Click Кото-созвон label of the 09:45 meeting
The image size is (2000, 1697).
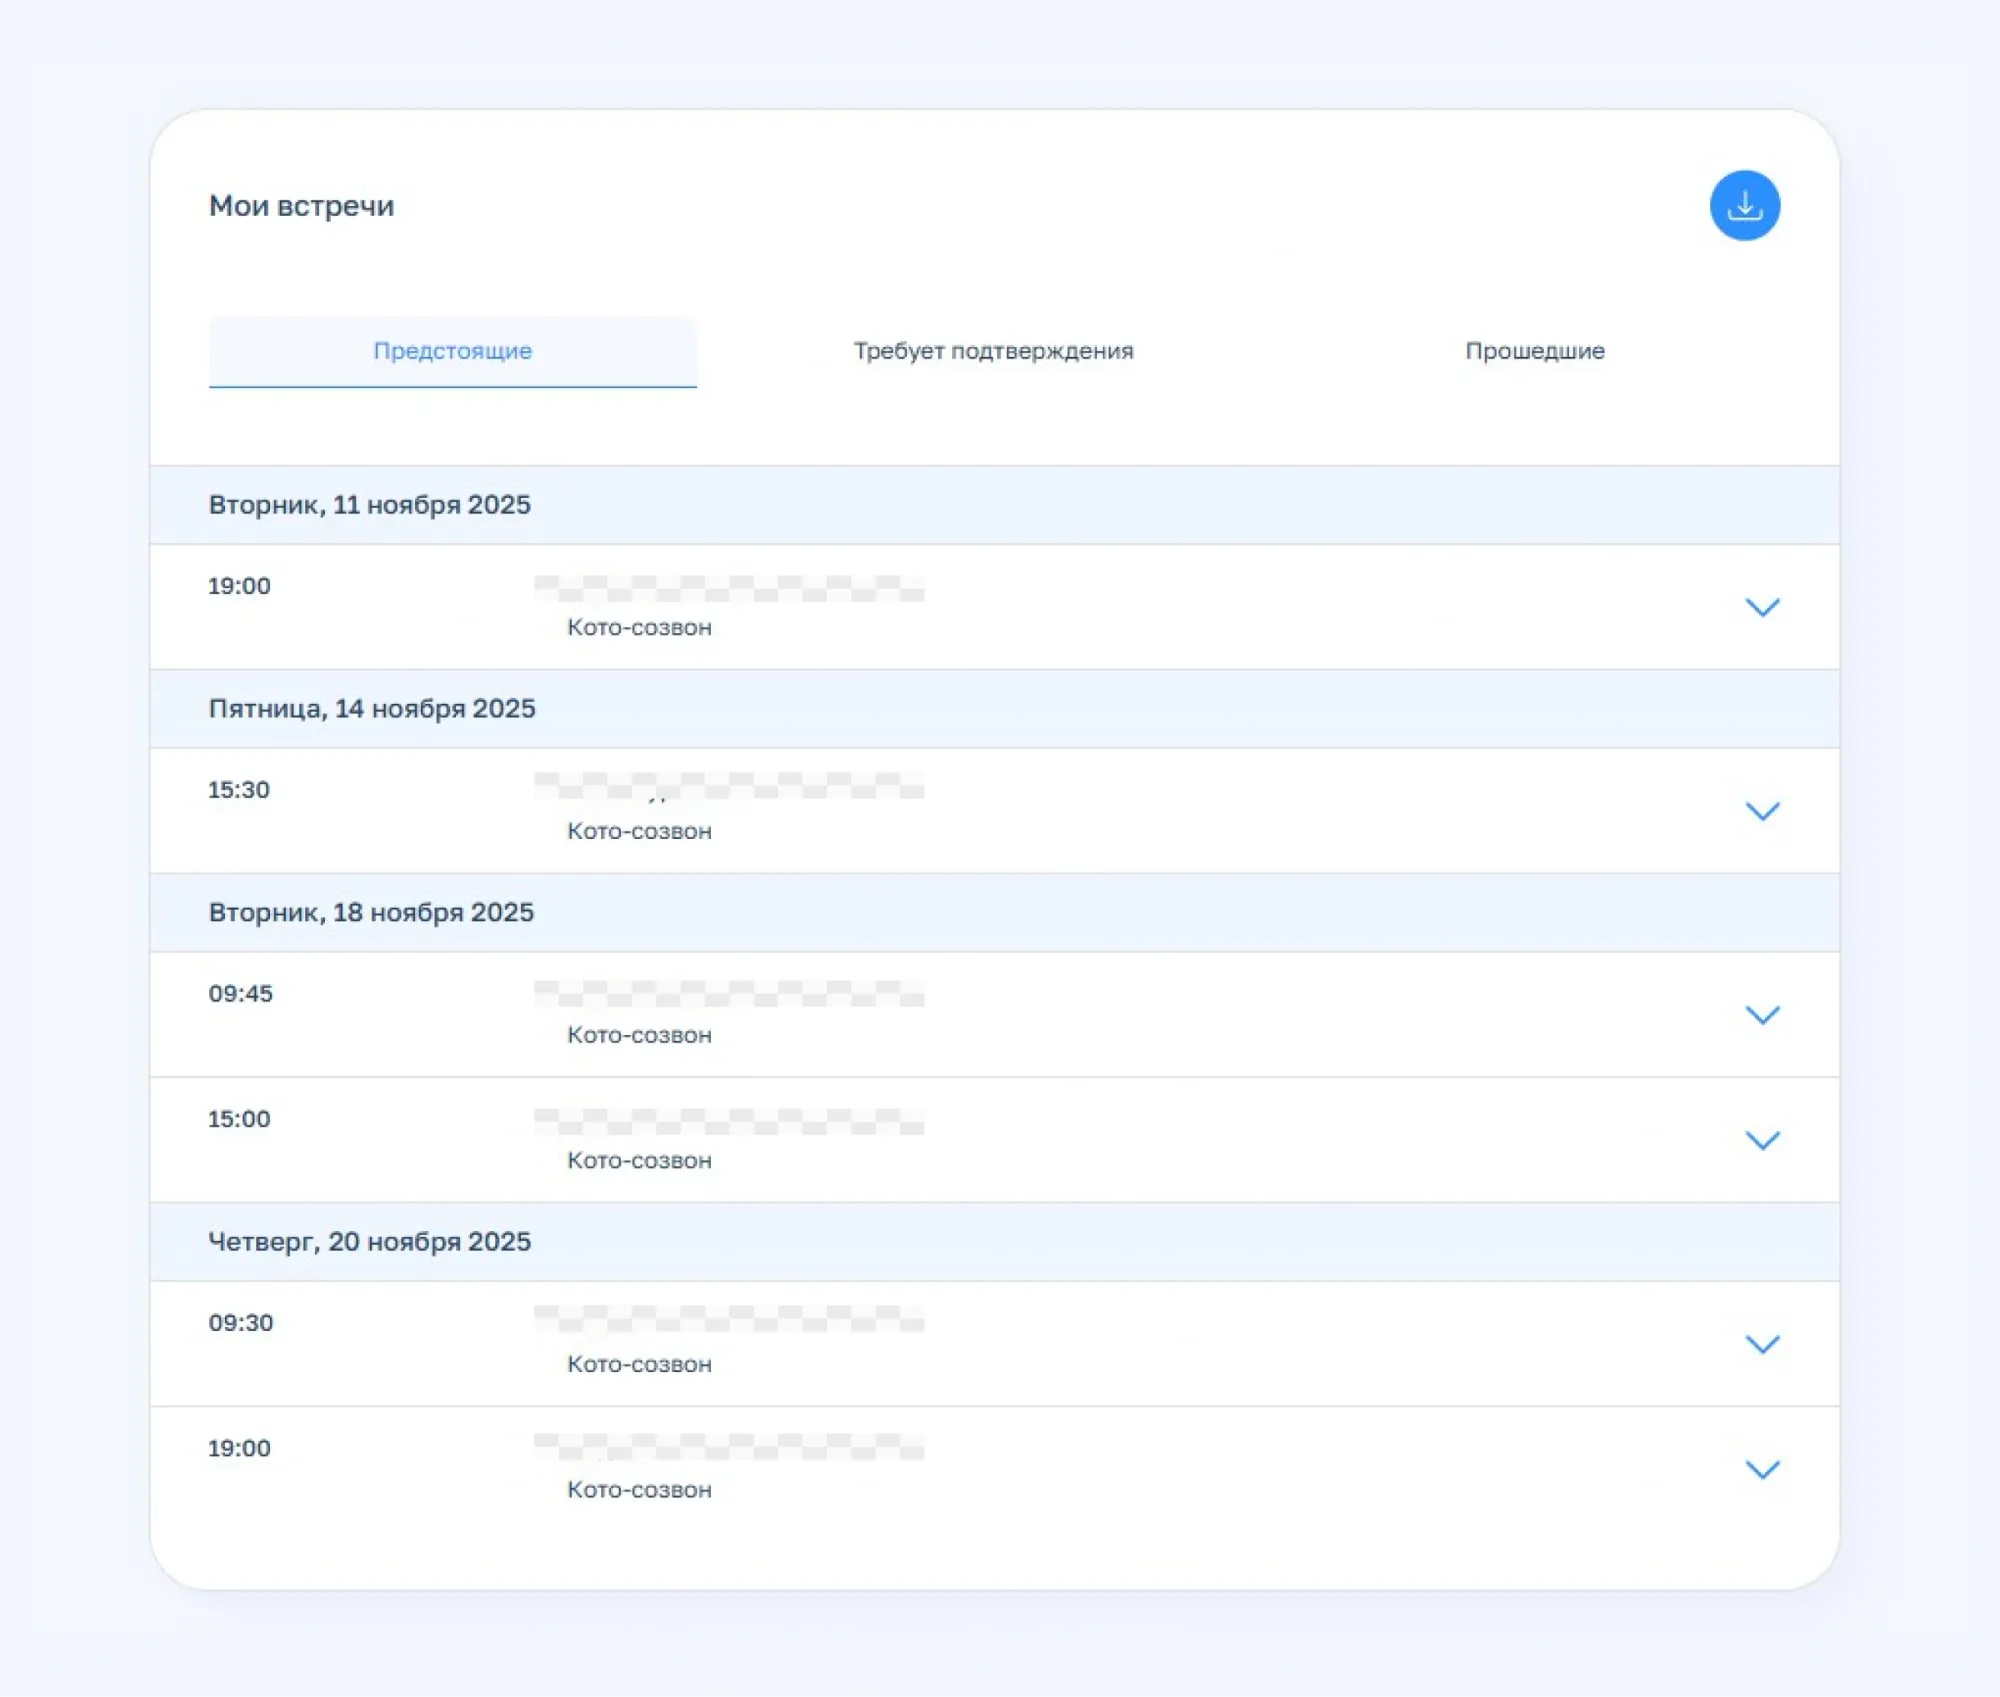tap(639, 1035)
